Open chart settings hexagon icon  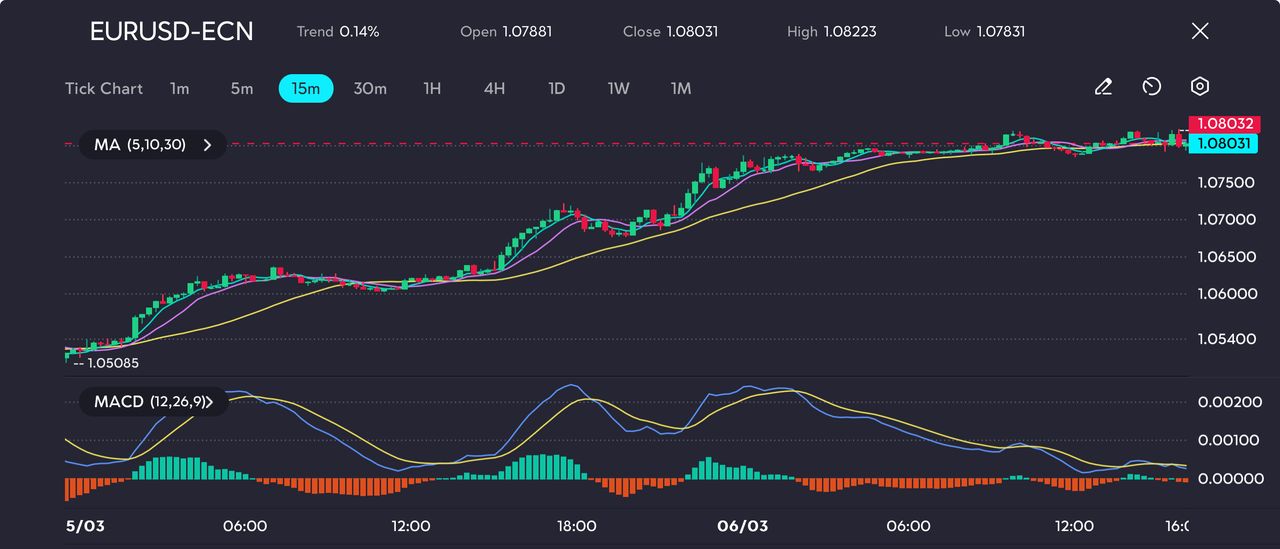tap(1200, 88)
